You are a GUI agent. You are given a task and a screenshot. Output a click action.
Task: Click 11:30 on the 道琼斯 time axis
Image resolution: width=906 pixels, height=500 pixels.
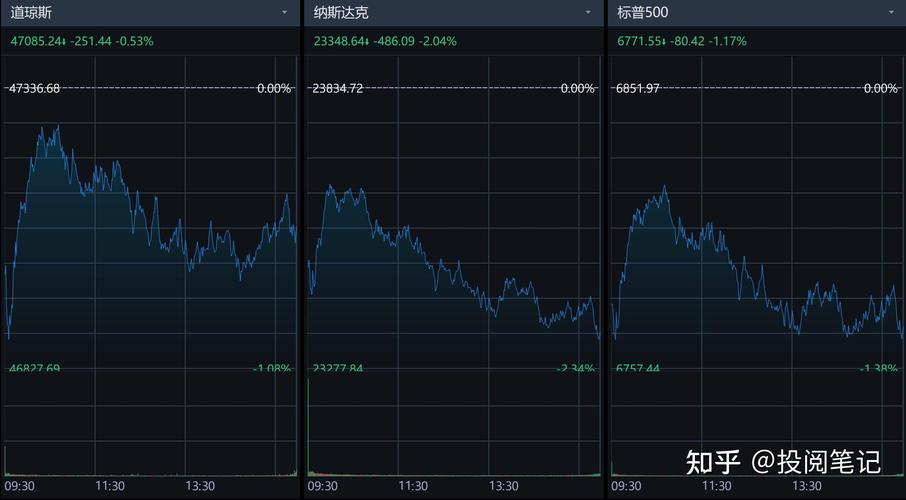click(x=110, y=486)
